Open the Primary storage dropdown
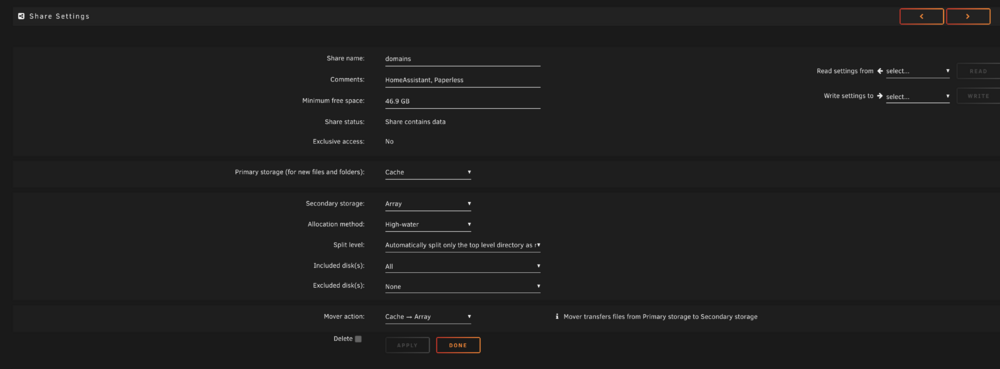The width and height of the screenshot is (1000, 369). pyautogui.click(x=428, y=172)
